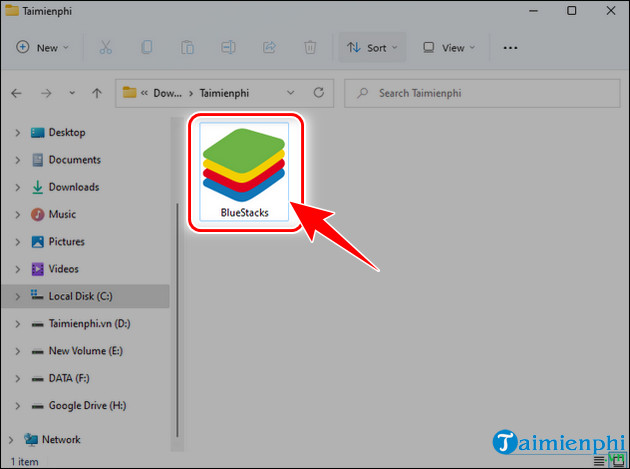Image resolution: width=630 pixels, height=469 pixels.
Task: Click the 1 item status text
Action: (x=25, y=462)
